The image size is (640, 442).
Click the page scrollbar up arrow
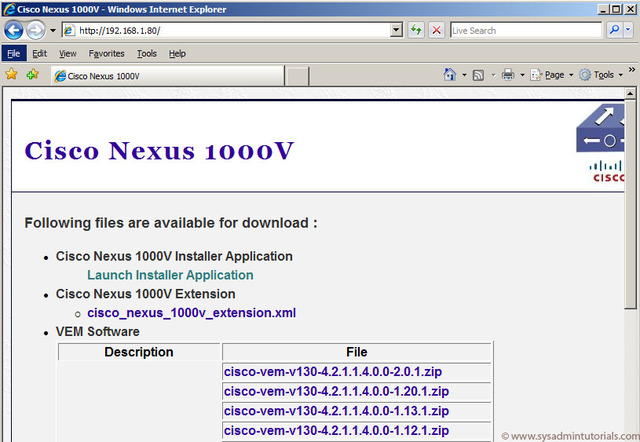click(630, 93)
